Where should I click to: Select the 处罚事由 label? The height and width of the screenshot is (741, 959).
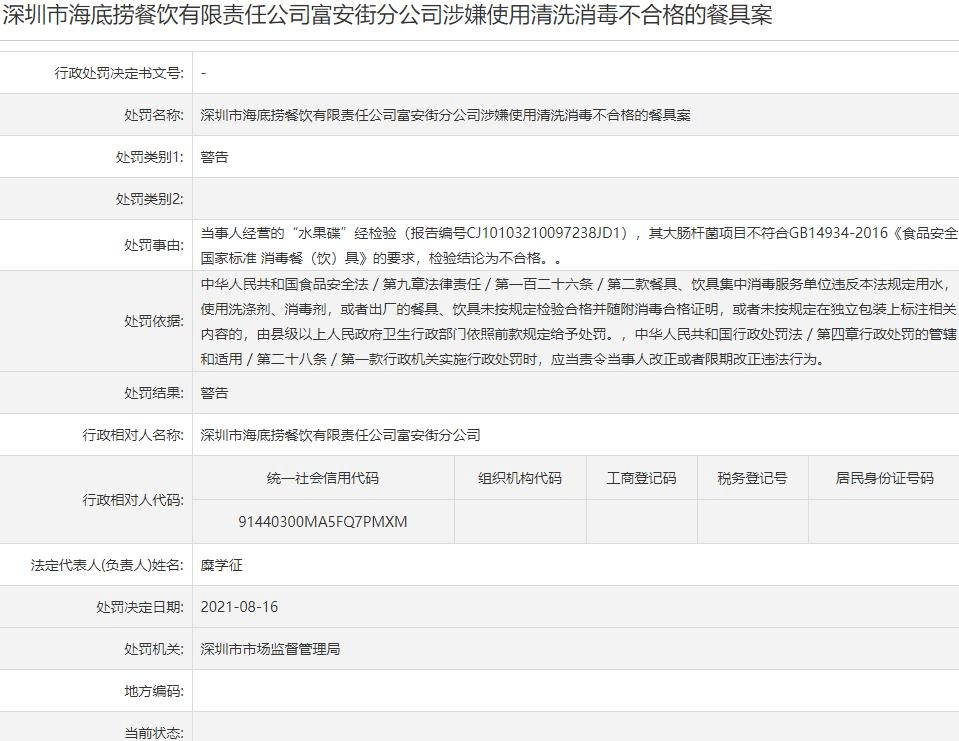pyautogui.click(x=154, y=245)
